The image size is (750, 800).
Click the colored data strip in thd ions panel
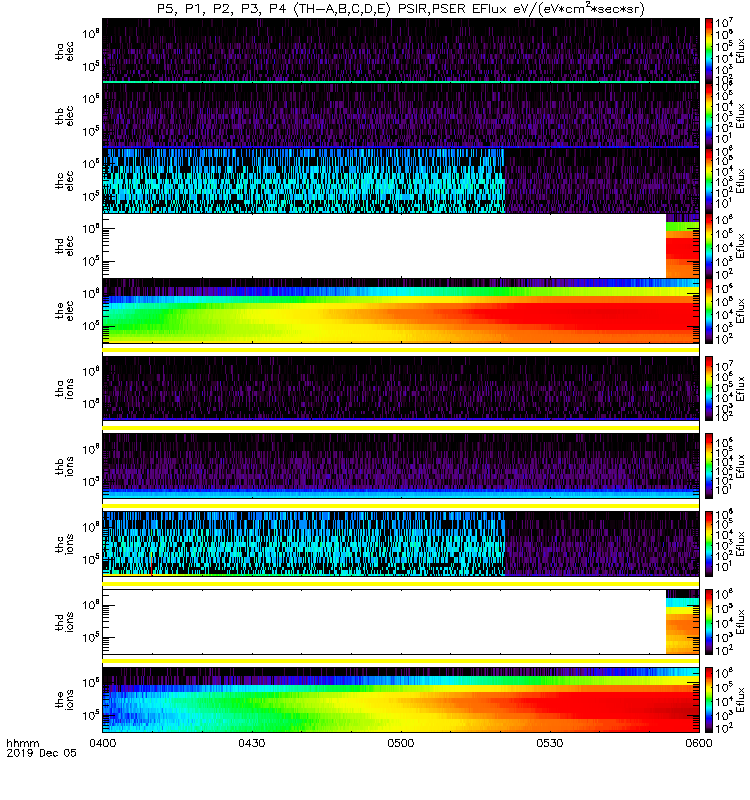click(x=682, y=622)
